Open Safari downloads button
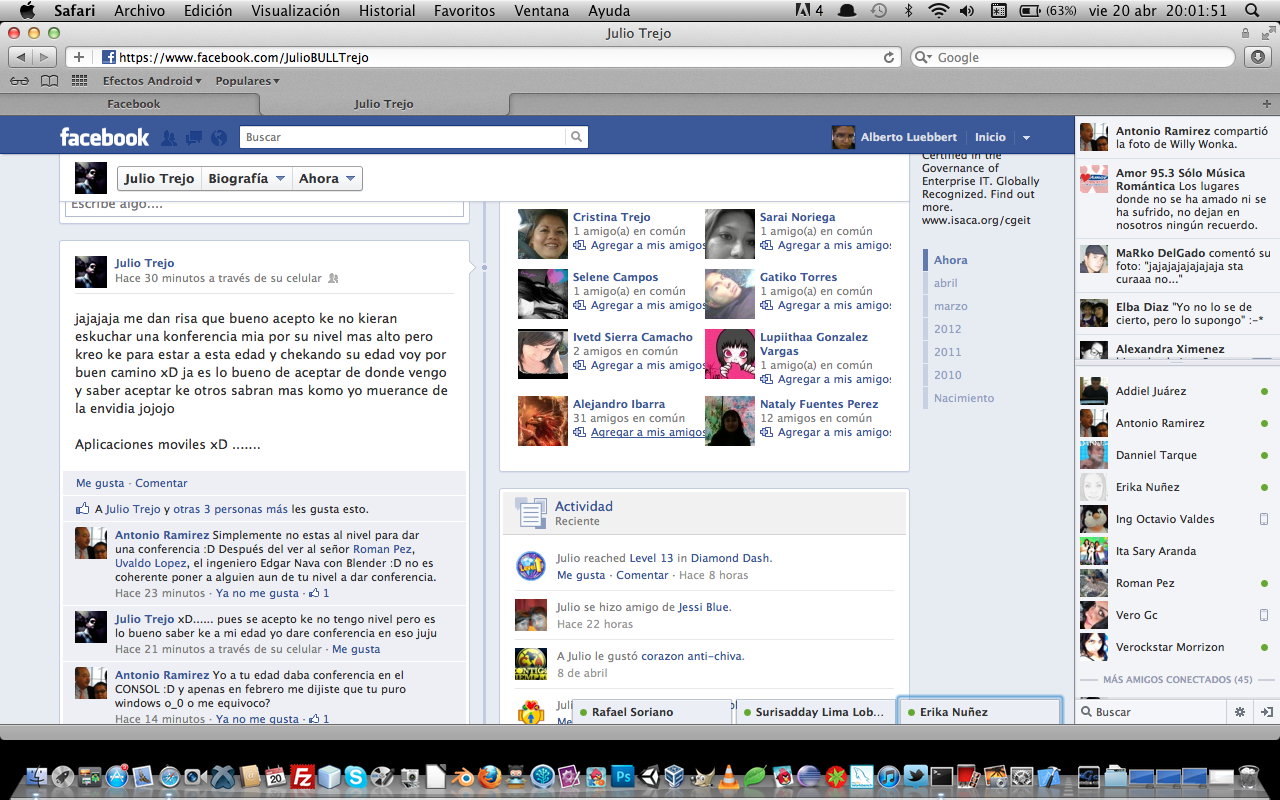Screen dimensions: 1280x800 click(x=1258, y=57)
